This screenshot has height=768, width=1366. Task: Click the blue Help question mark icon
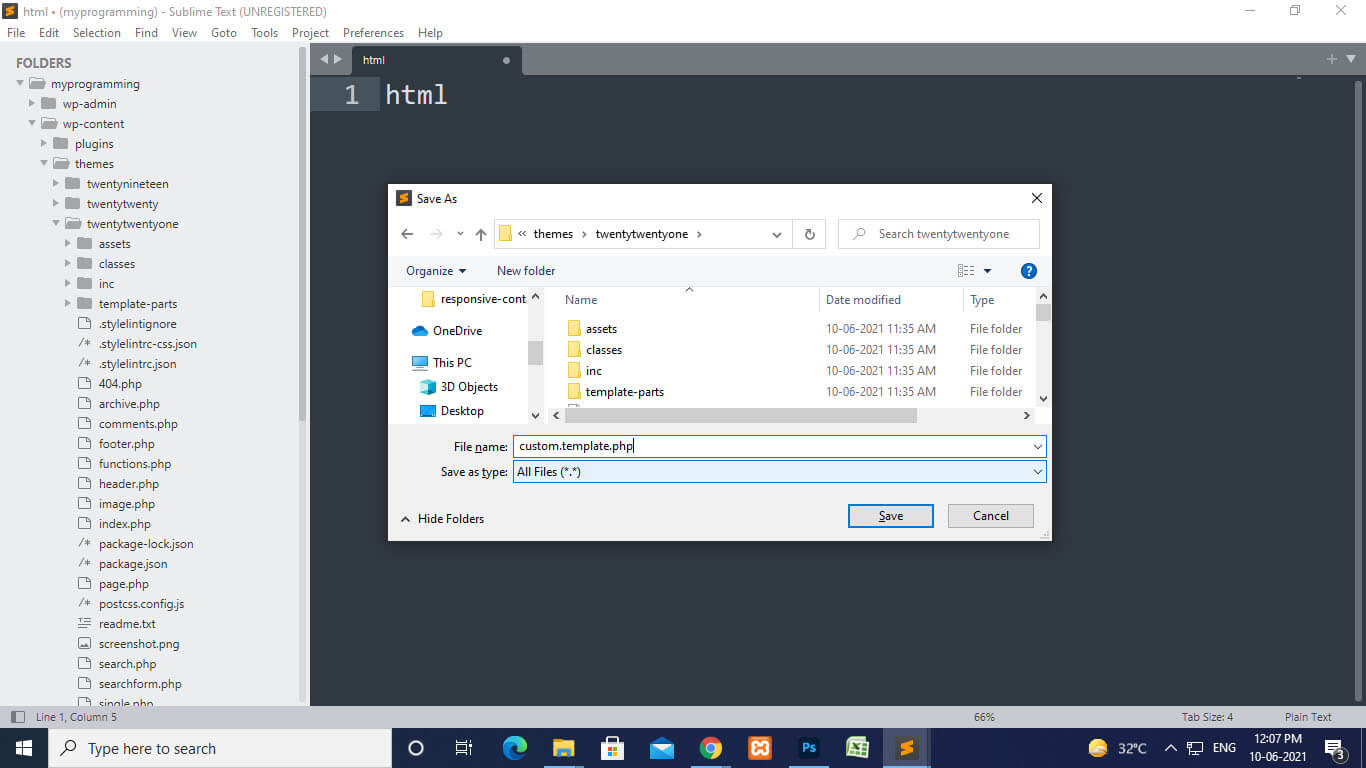click(x=1028, y=271)
